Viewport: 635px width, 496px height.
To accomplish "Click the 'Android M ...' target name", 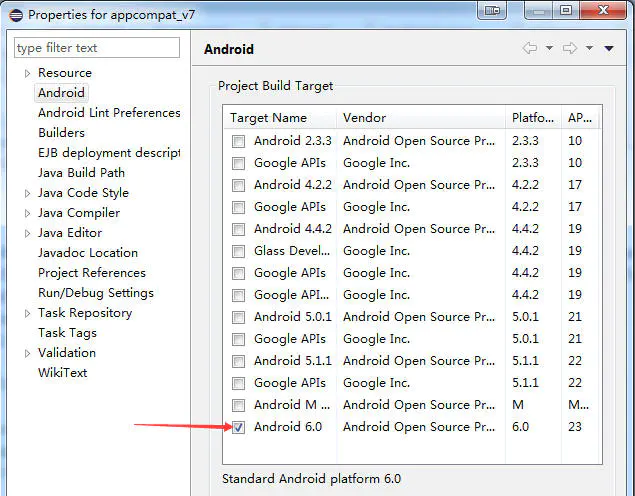I will point(292,405).
